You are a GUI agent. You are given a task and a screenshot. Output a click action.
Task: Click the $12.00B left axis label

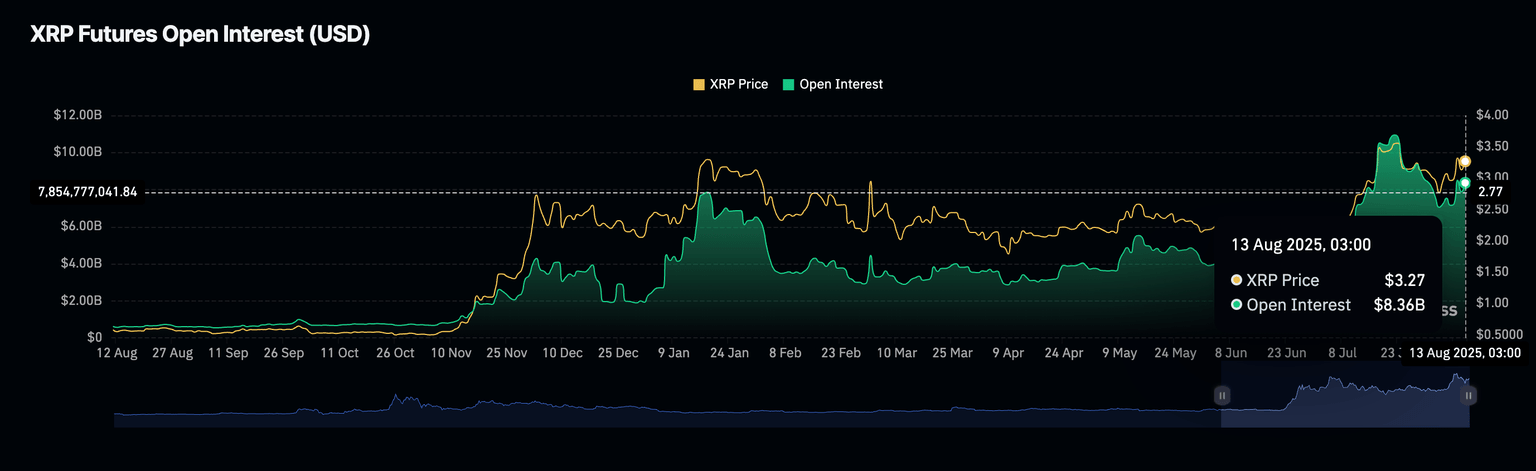78,115
